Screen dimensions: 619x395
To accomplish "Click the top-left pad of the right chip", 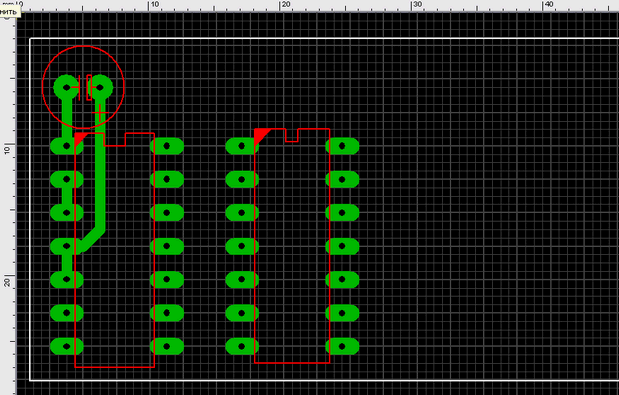I will pos(242,146).
